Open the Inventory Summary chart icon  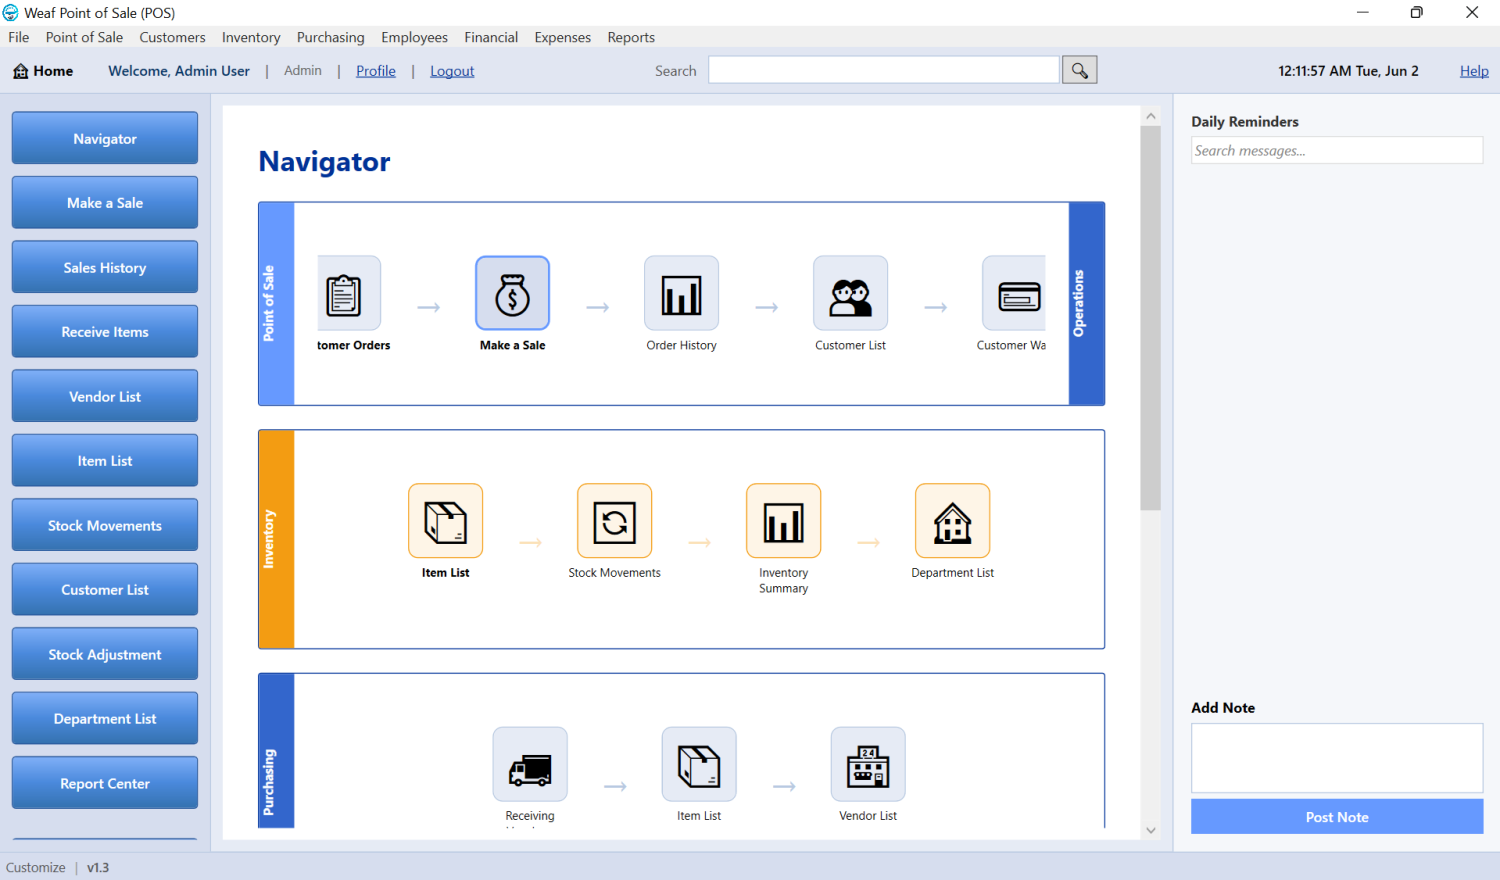[783, 521]
